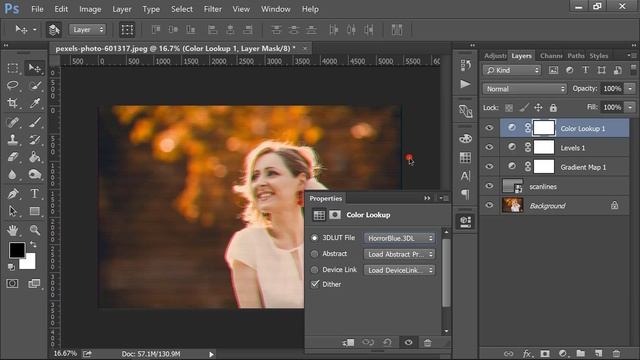The height and width of the screenshot is (360, 640).
Task: Select the 3DLUT File radio button
Action: [314, 238]
